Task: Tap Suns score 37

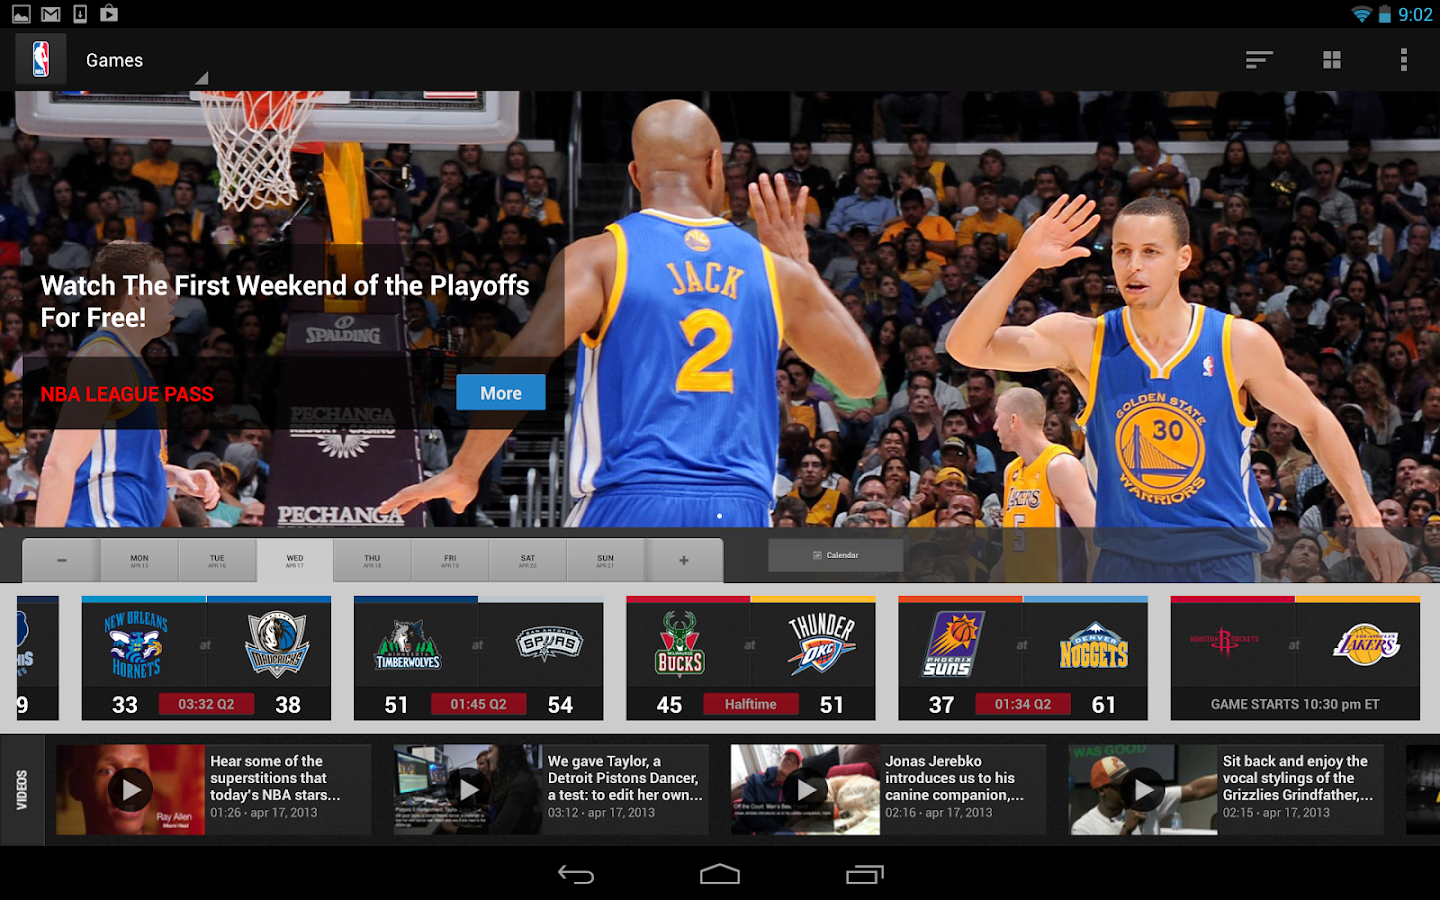Action: tap(941, 705)
